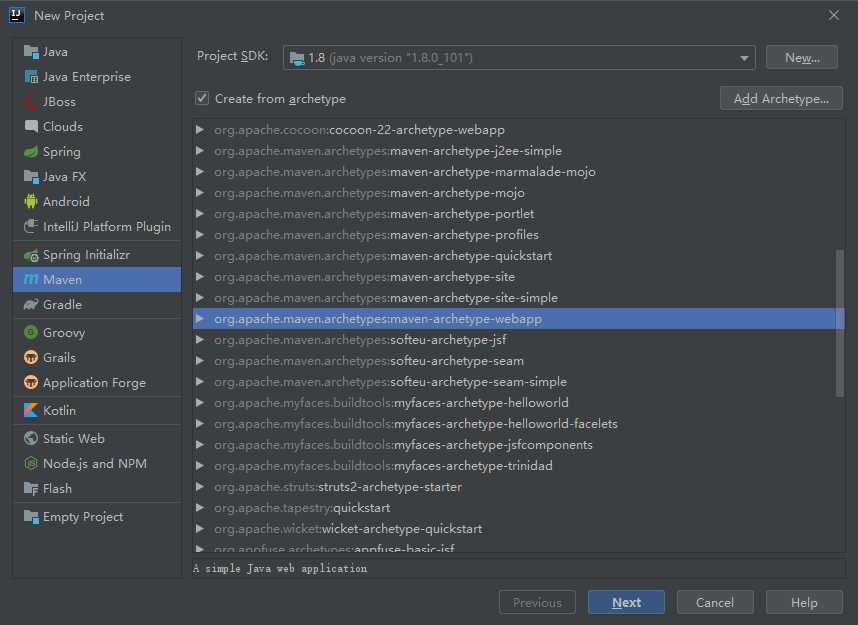Image resolution: width=858 pixels, height=625 pixels.
Task: Pick the Flash project icon
Action: tap(31, 489)
